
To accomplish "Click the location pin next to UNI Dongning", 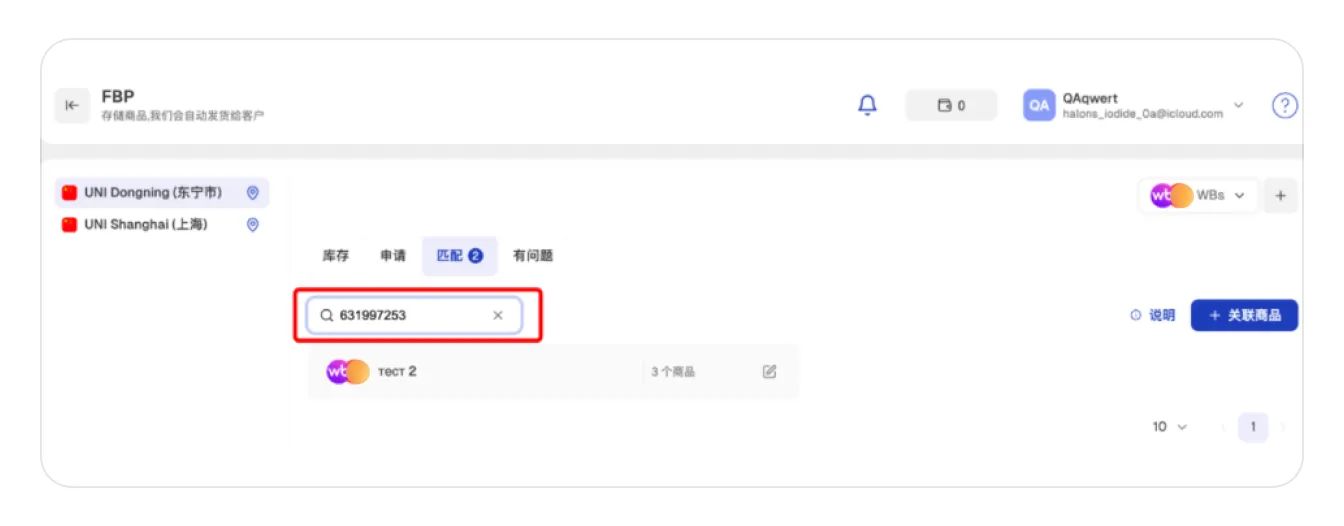I will click(x=253, y=193).
